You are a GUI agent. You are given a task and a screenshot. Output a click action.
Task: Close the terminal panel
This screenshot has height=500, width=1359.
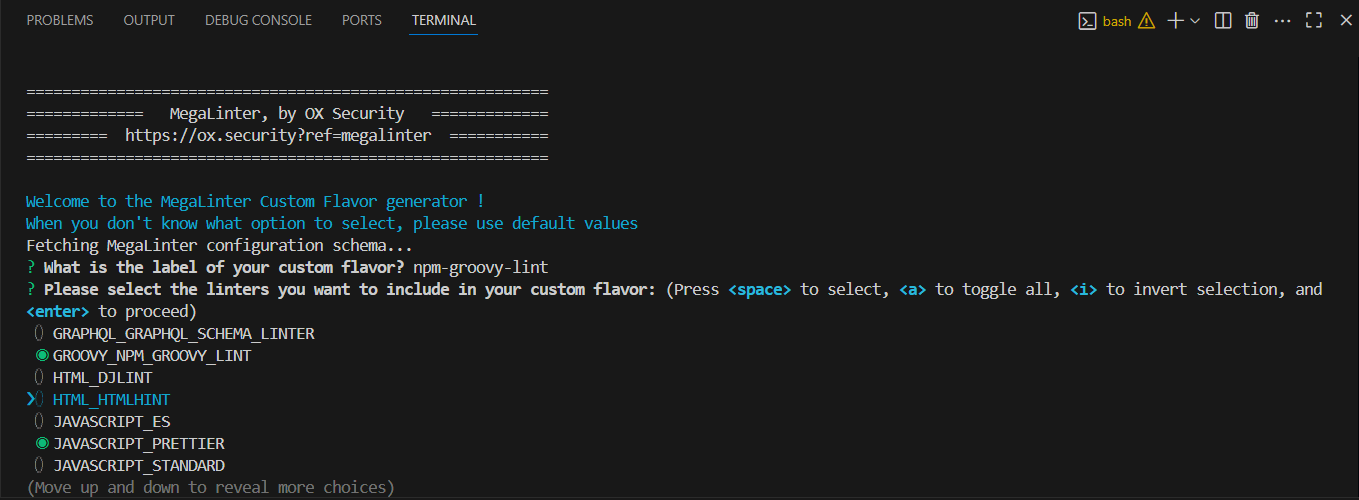1345,20
